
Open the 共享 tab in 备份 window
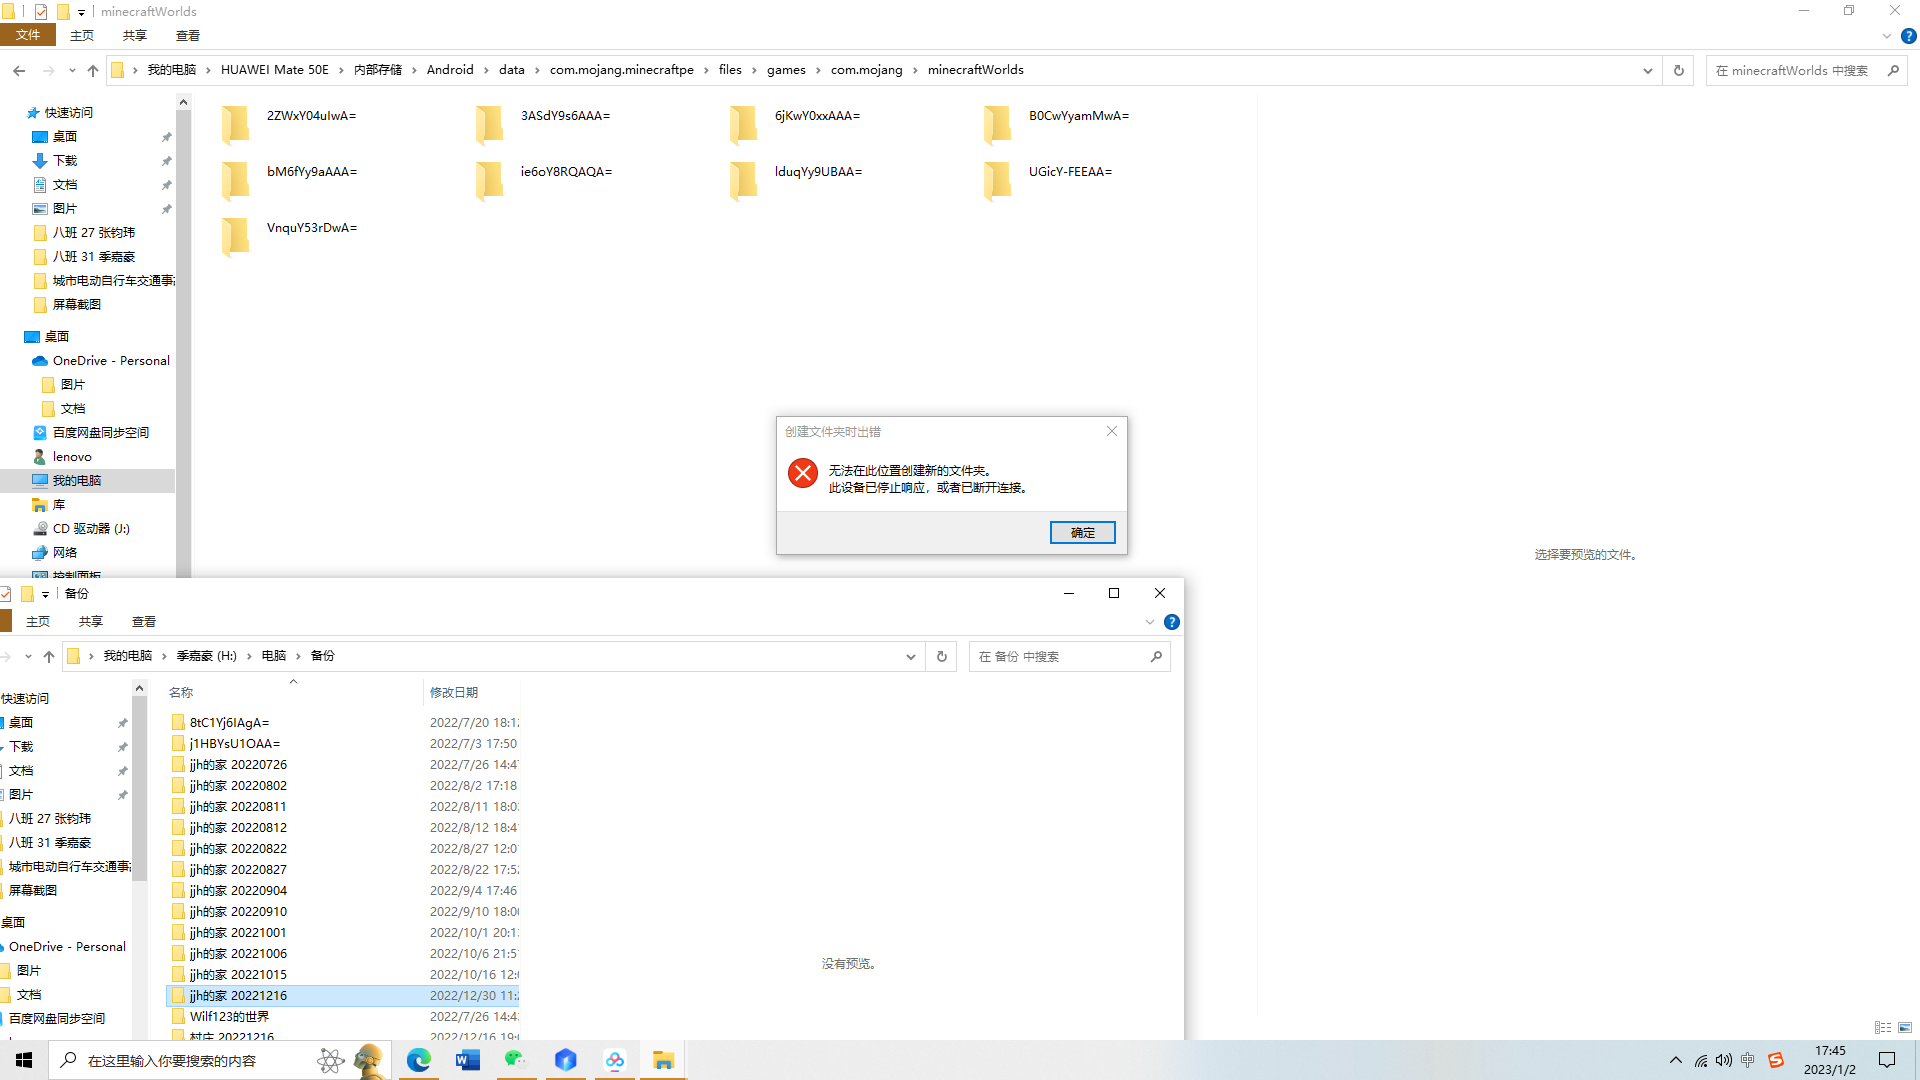[91, 622]
